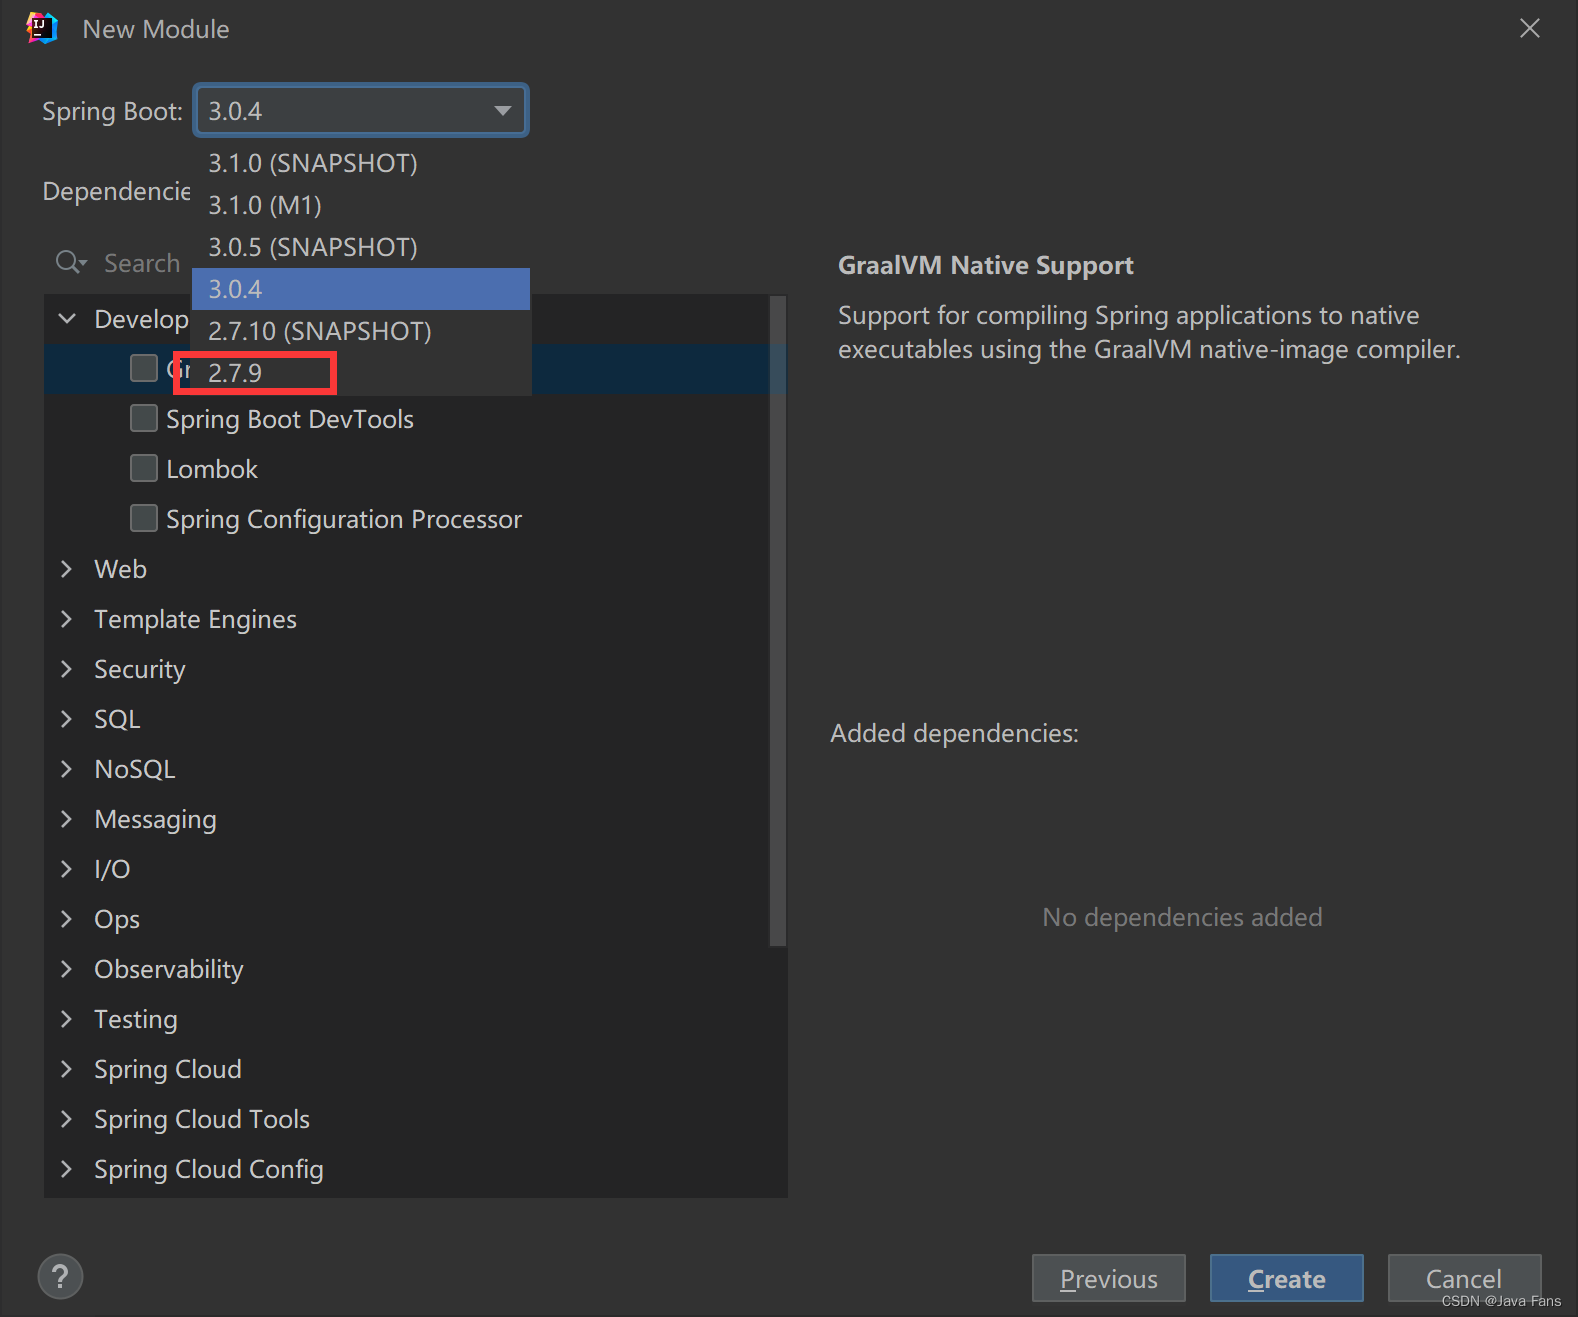
Task: Click the GraalVM Native Support heading
Action: click(985, 265)
